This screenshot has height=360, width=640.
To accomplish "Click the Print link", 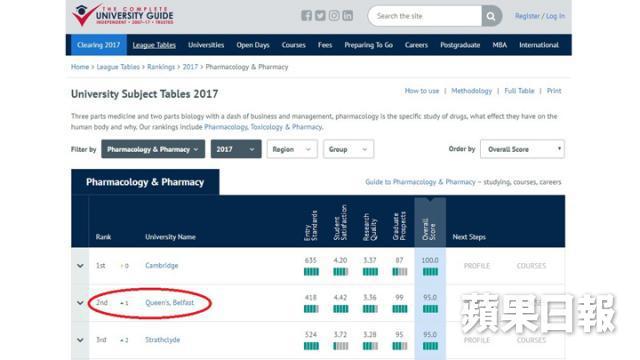I will tap(554, 91).
